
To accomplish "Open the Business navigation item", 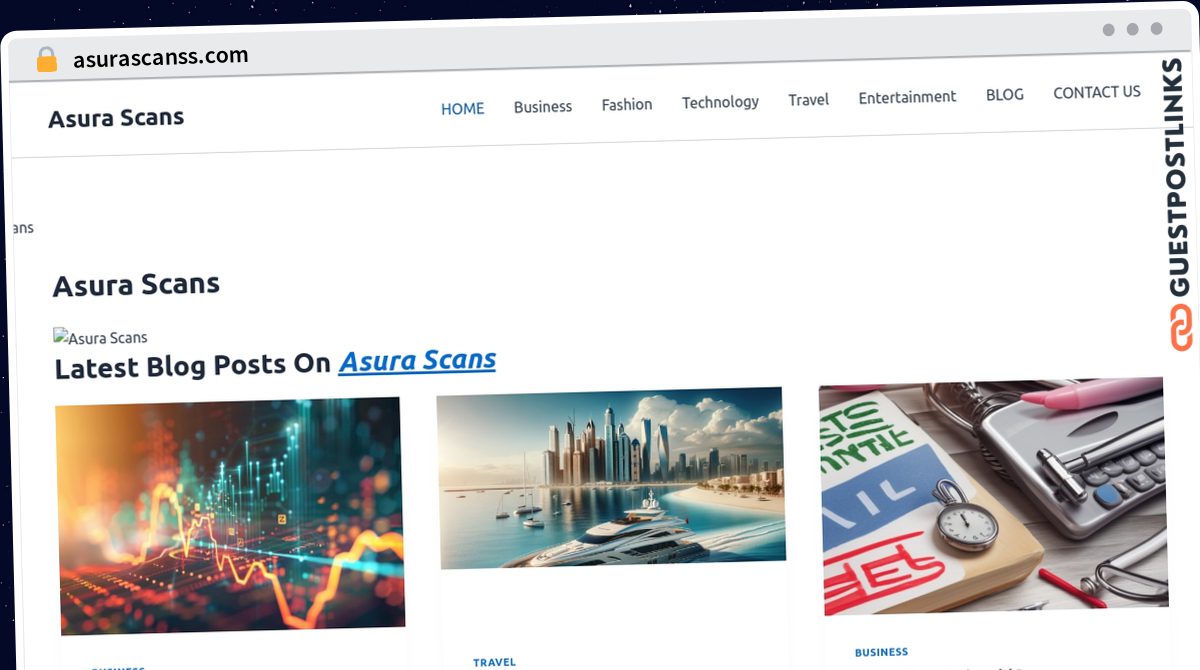I will click(543, 106).
